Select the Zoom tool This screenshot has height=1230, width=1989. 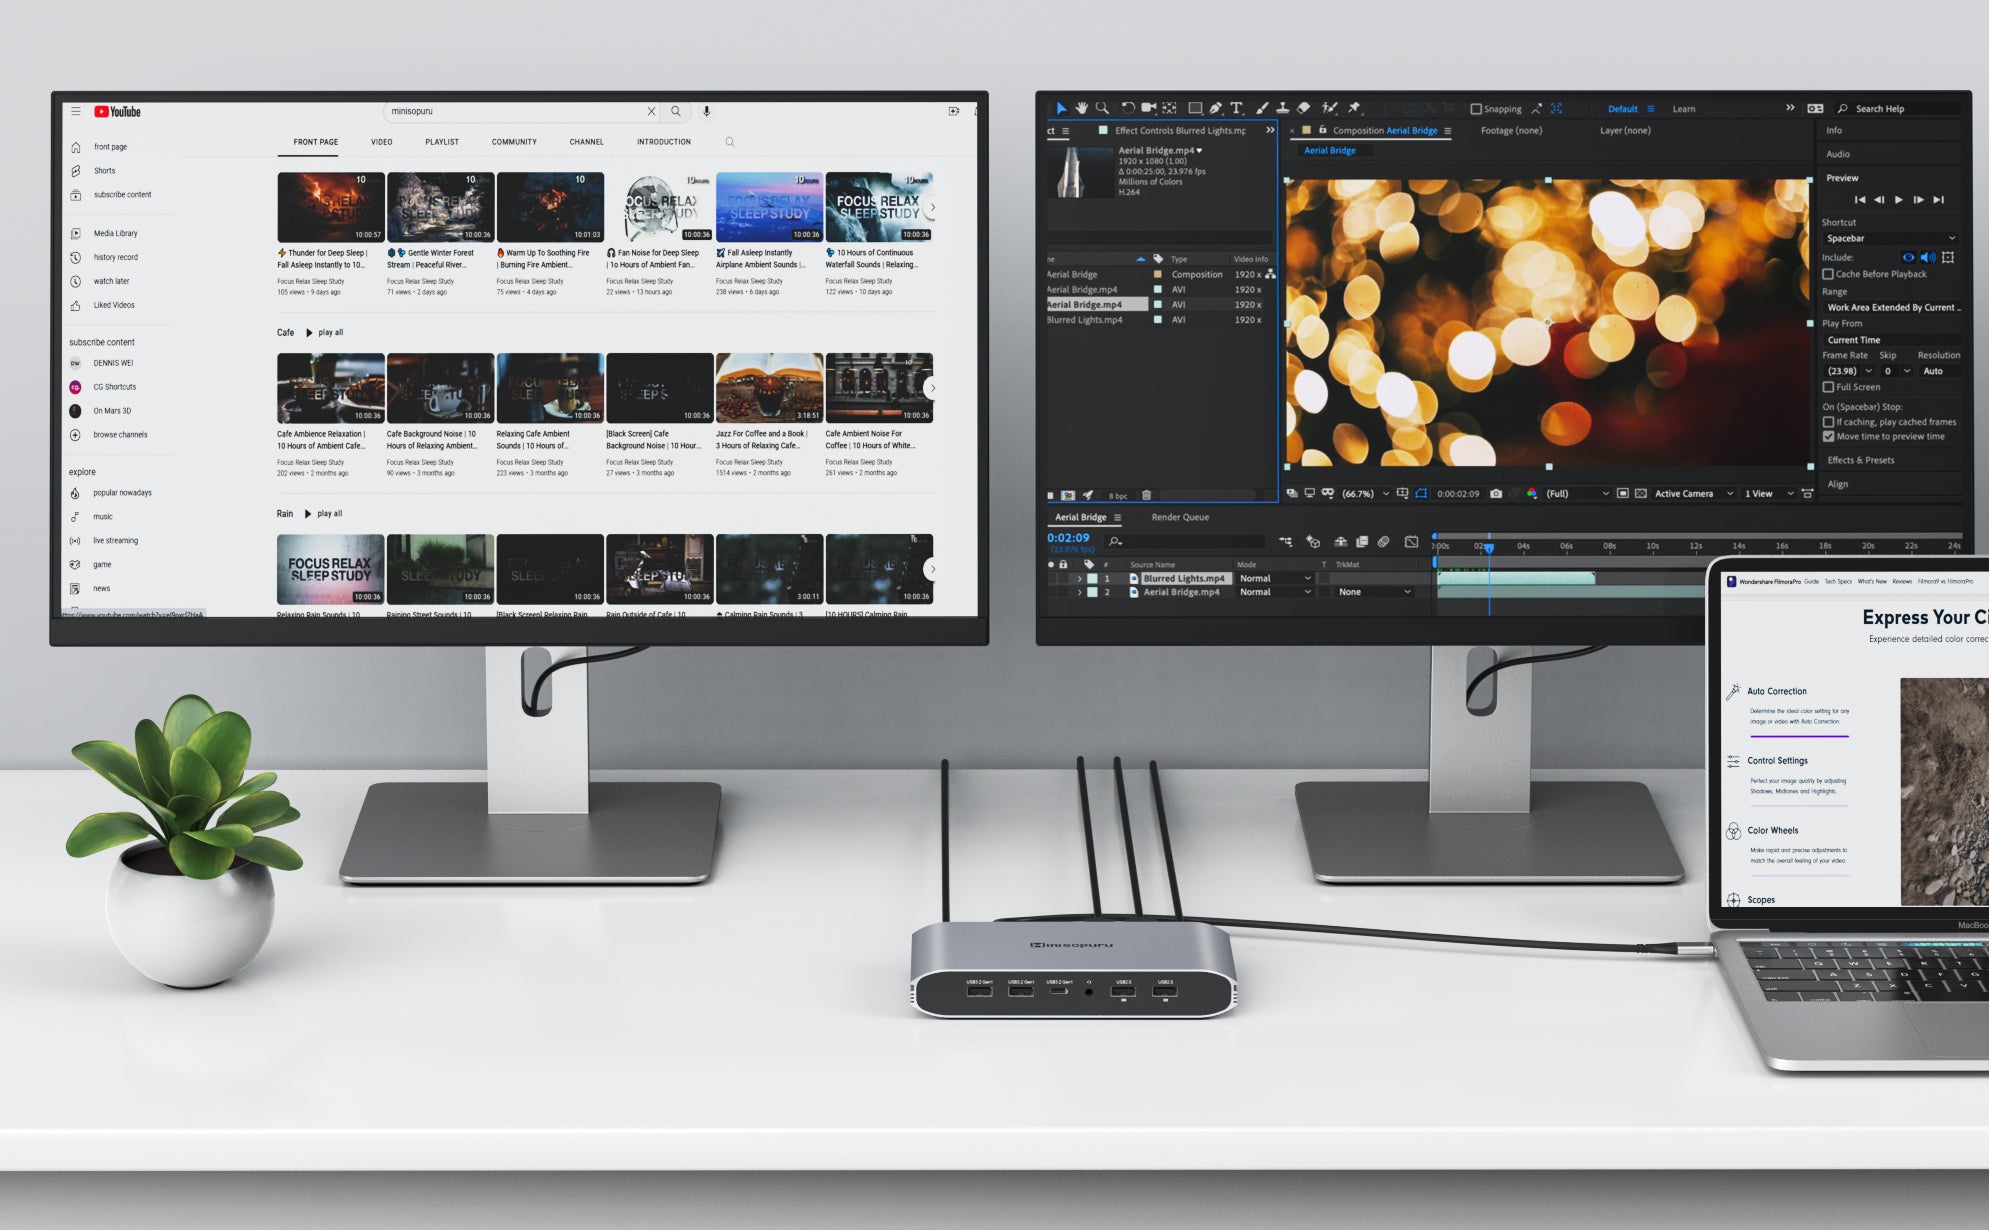[1102, 108]
